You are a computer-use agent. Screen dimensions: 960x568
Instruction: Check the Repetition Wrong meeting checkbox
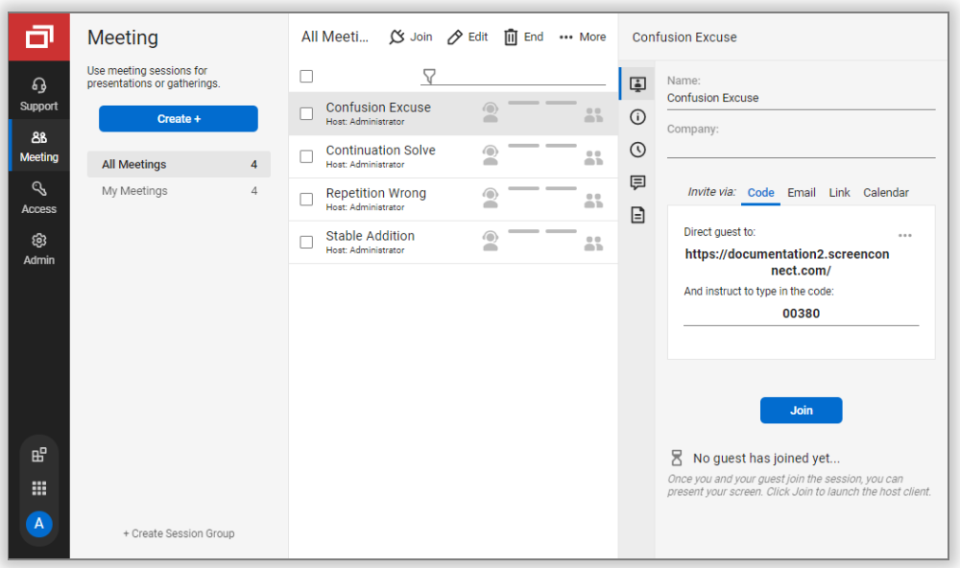click(307, 199)
